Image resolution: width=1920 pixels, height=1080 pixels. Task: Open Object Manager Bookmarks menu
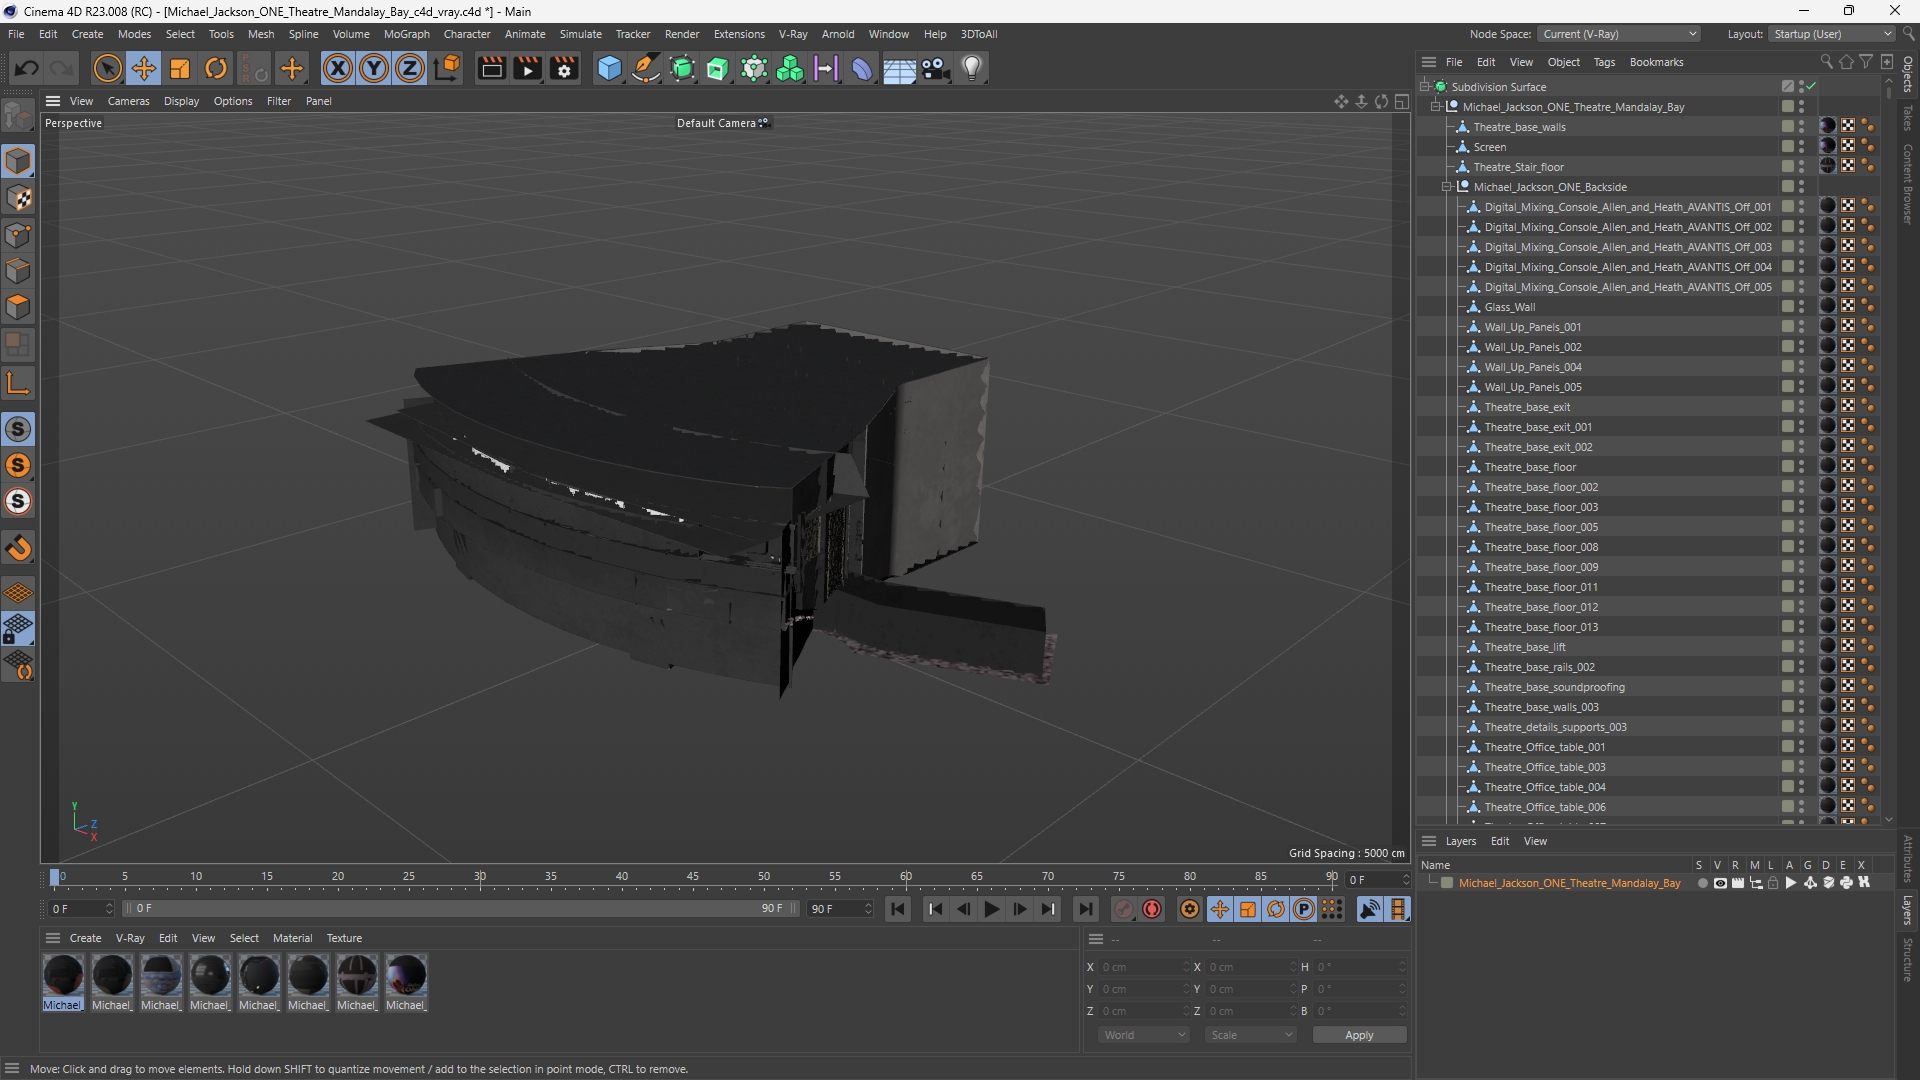1656,62
